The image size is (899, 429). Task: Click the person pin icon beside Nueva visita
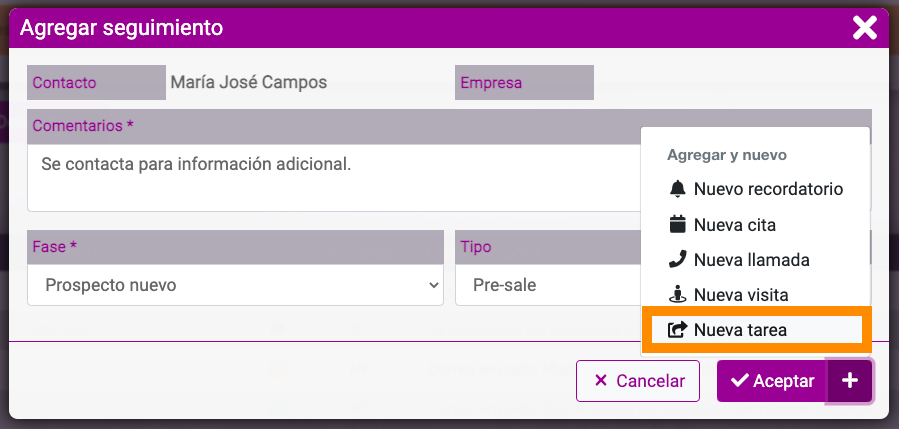pyautogui.click(x=677, y=295)
